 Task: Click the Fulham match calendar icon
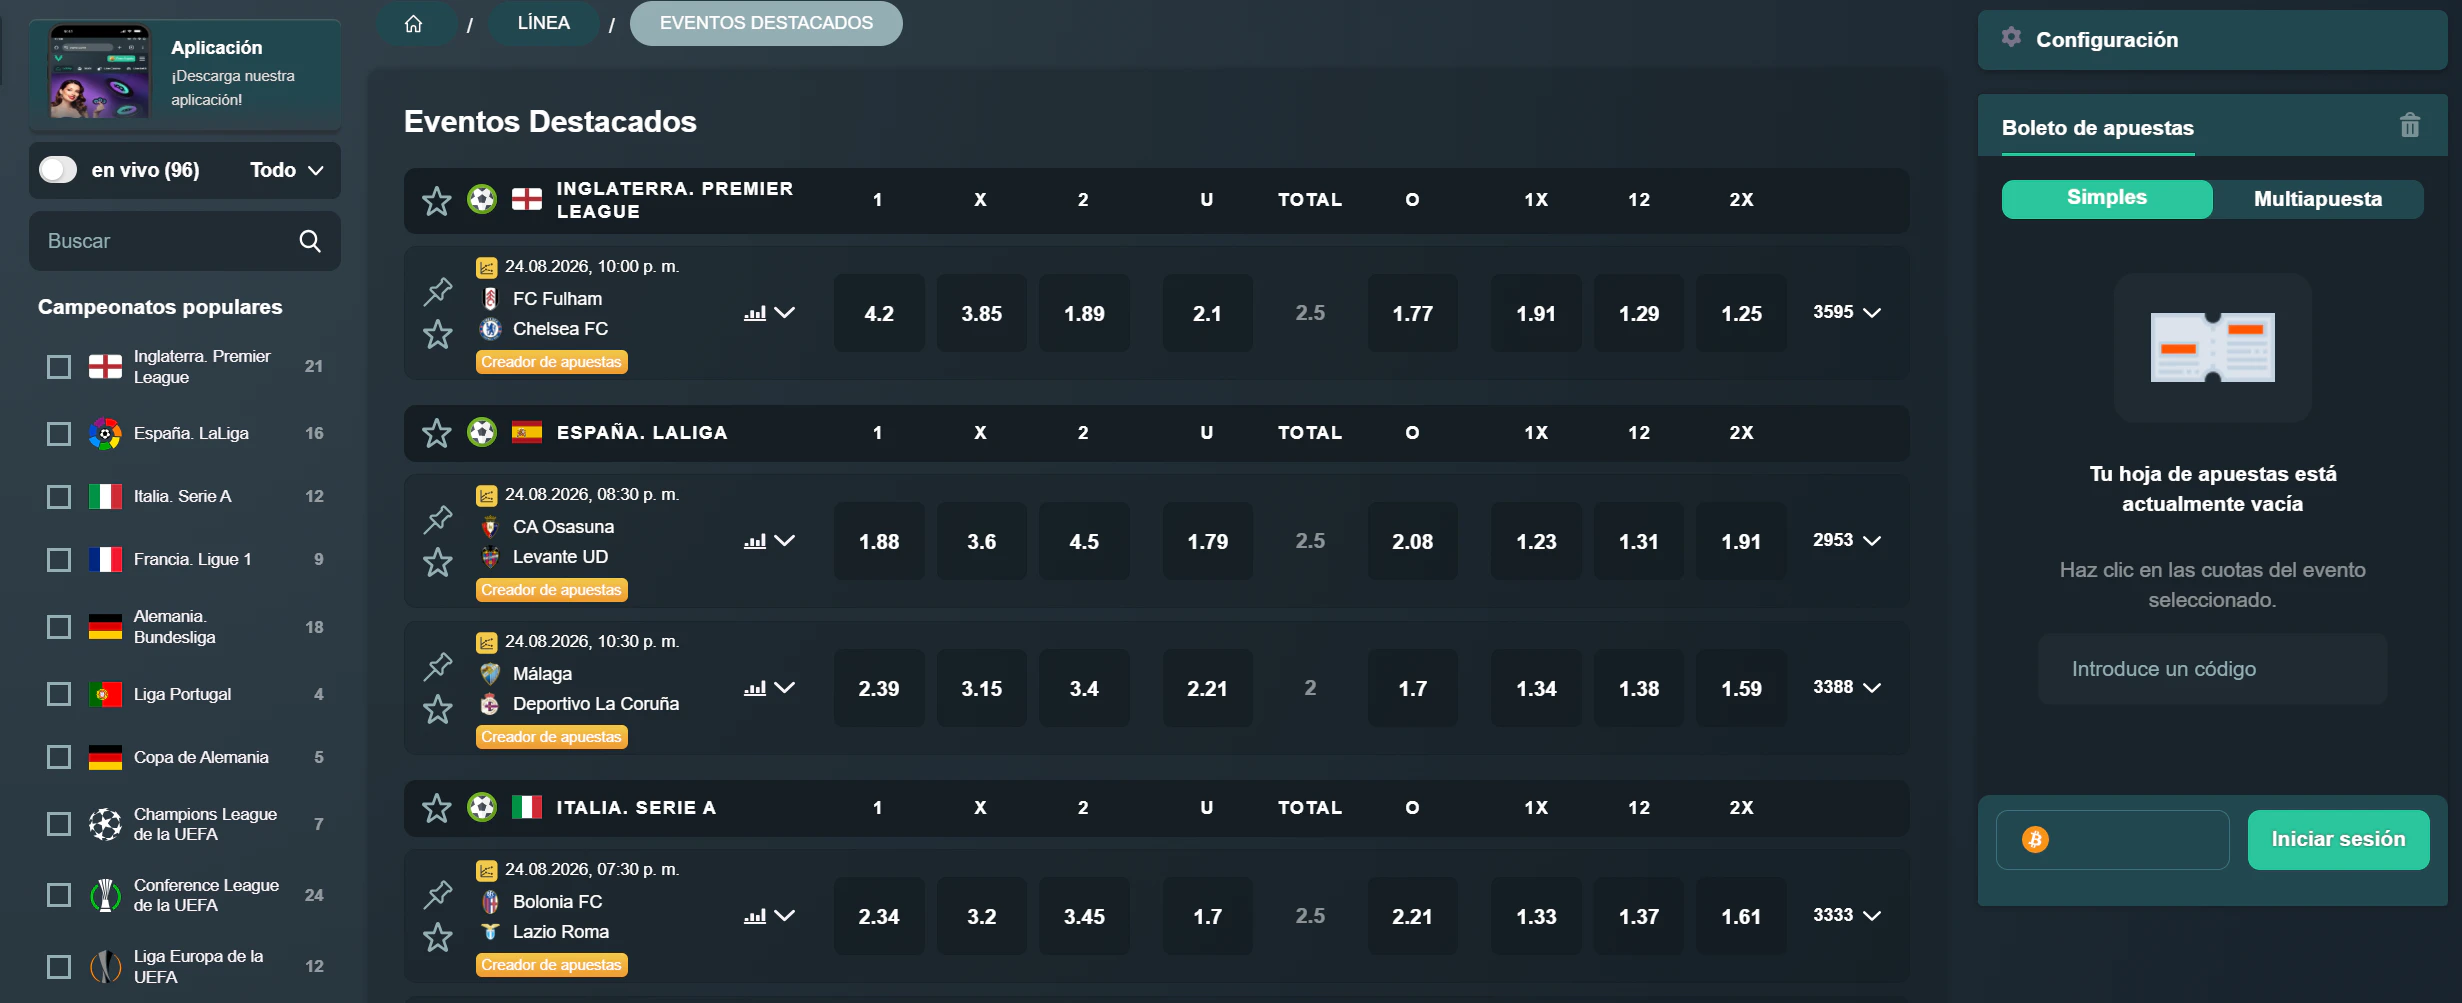coord(486,267)
